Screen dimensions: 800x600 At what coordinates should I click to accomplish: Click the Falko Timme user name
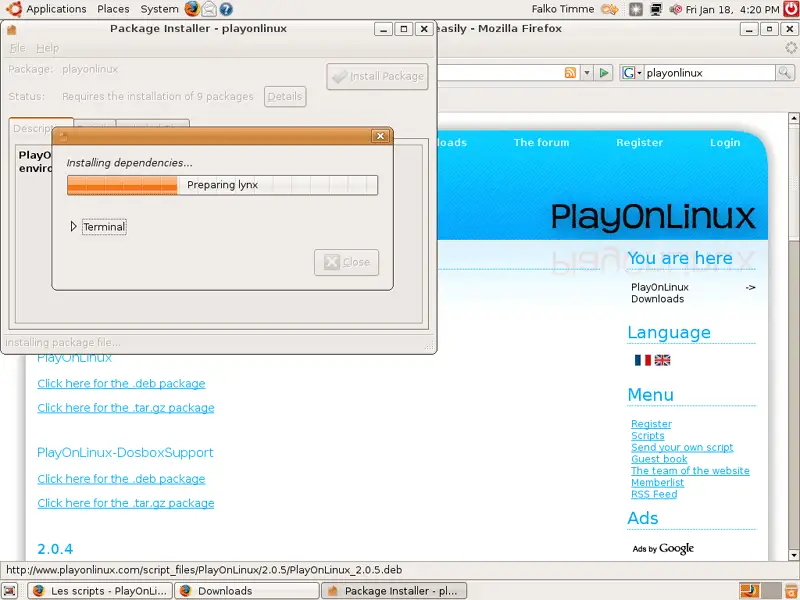pos(563,9)
